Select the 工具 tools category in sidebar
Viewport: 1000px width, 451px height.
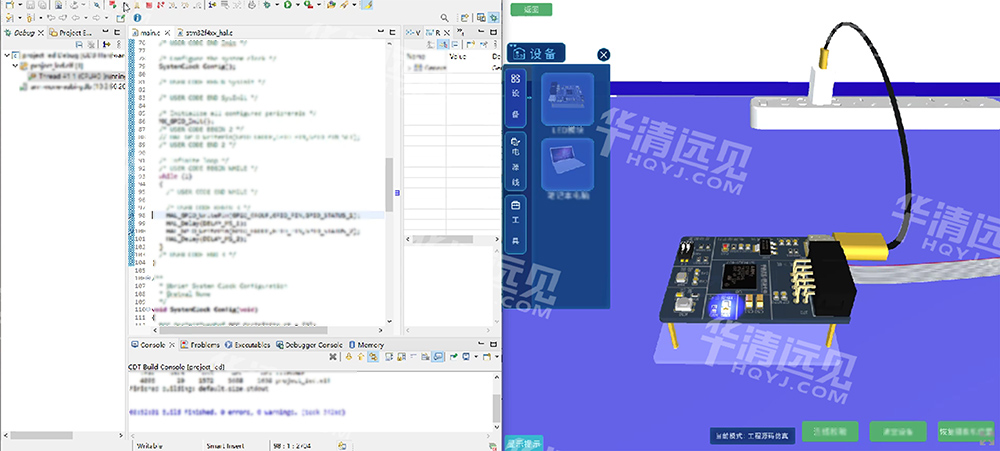click(515, 222)
